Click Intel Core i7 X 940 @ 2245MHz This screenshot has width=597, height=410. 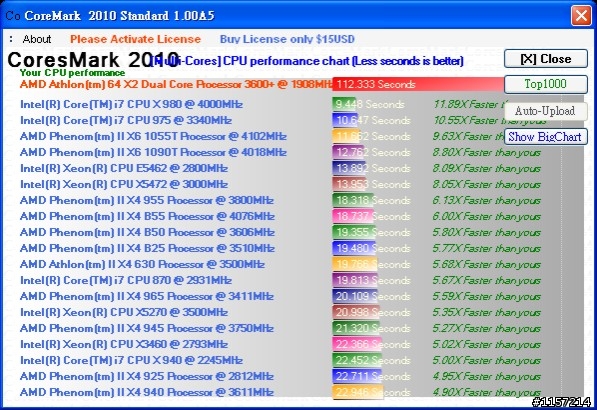pos(131,360)
